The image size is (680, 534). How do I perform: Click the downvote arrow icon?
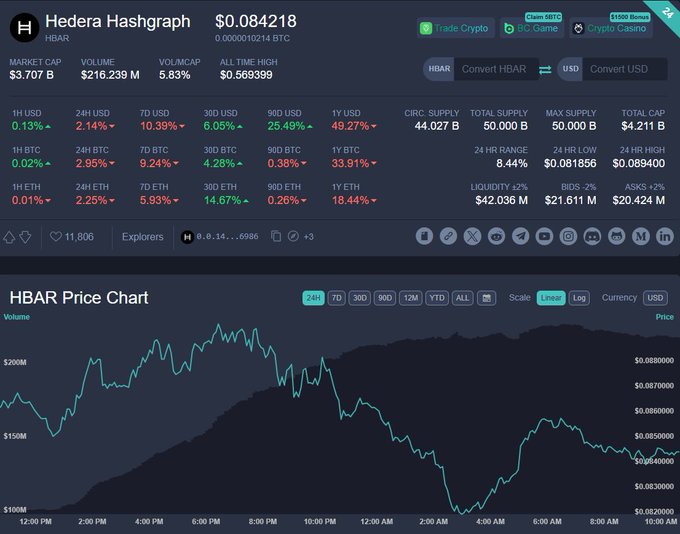coord(25,237)
